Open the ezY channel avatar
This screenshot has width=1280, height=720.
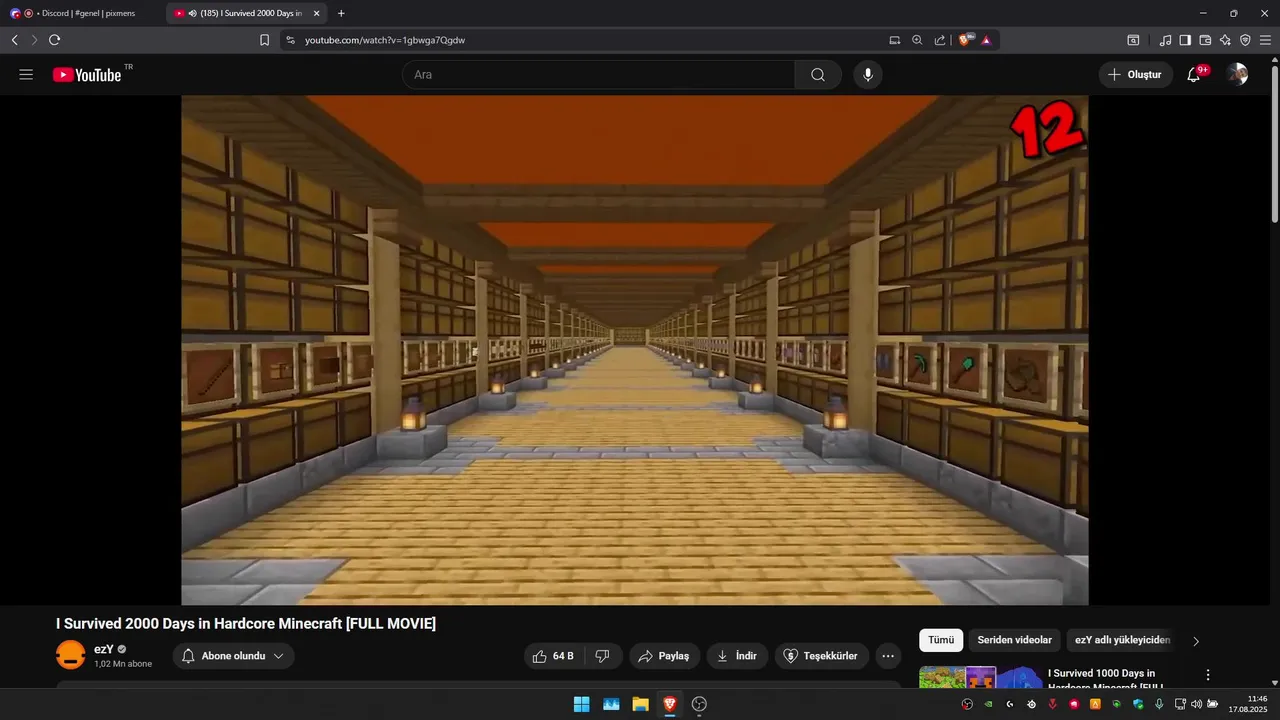[71, 656]
